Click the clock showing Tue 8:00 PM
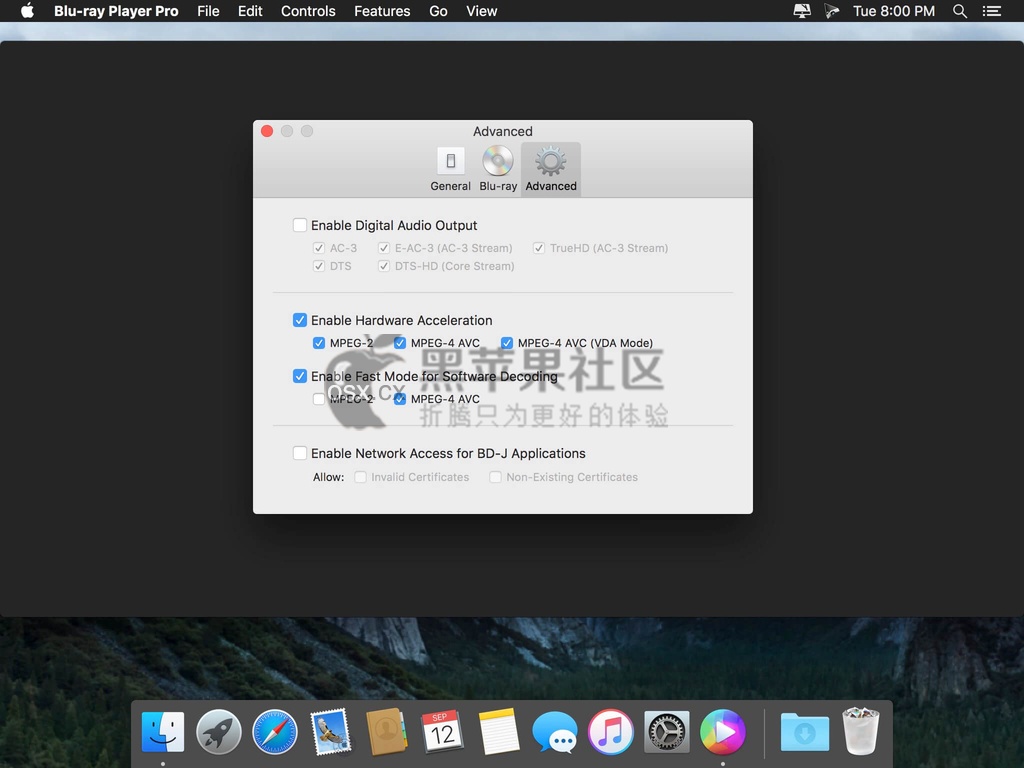 point(893,11)
